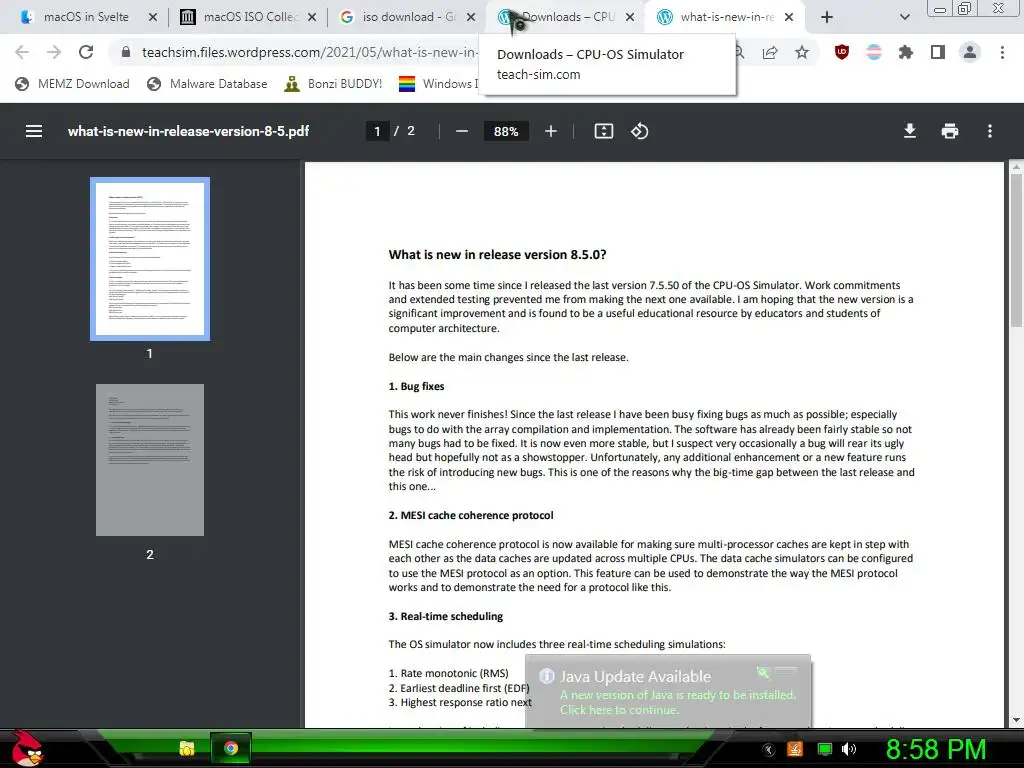
Task: Open the Extensions puzzle menu
Action: tap(906, 52)
